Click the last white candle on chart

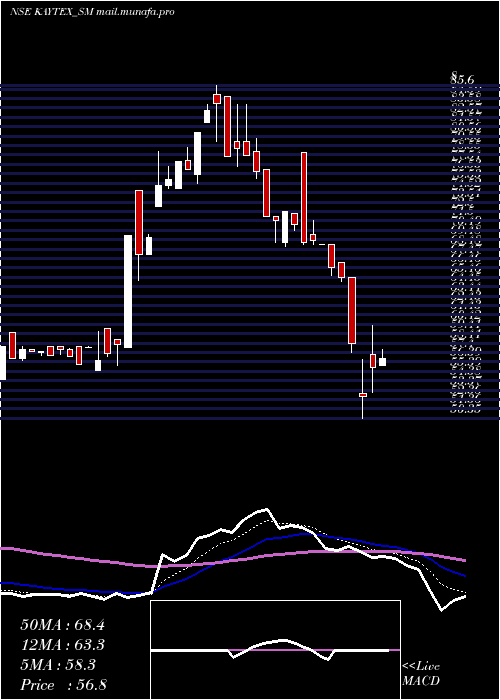(x=383, y=362)
